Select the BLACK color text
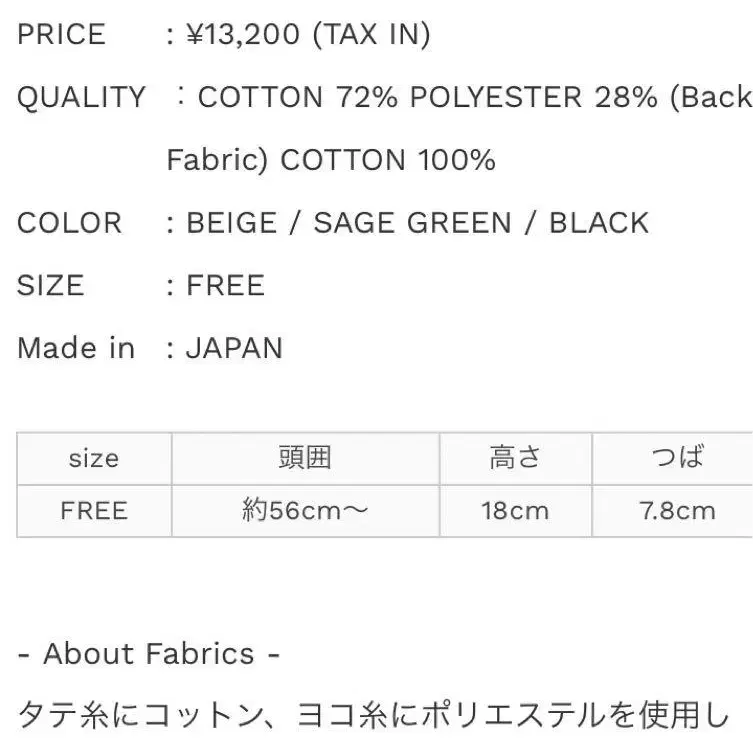753x753 pixels. pyautogui.click(x=599, y=223)
